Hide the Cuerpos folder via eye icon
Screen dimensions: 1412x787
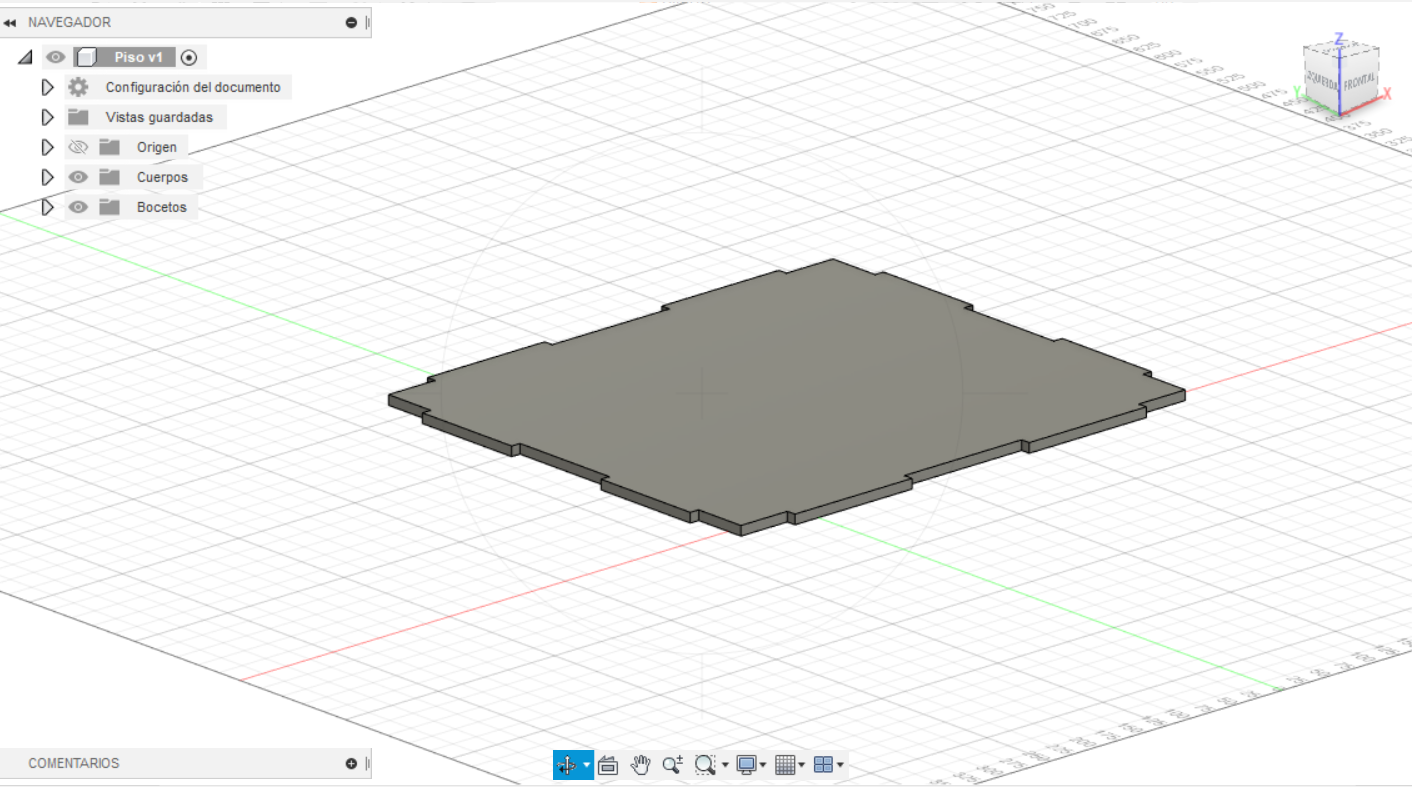click(78, 177)
